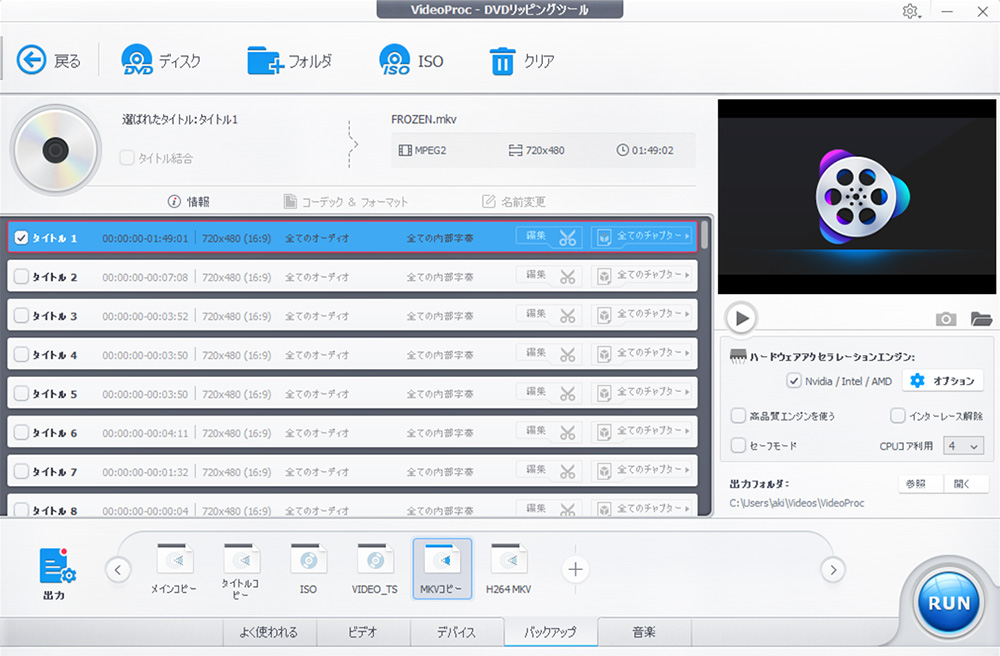Expand 全てのチャプター dropdown for タイトル 1

[642, 238]
